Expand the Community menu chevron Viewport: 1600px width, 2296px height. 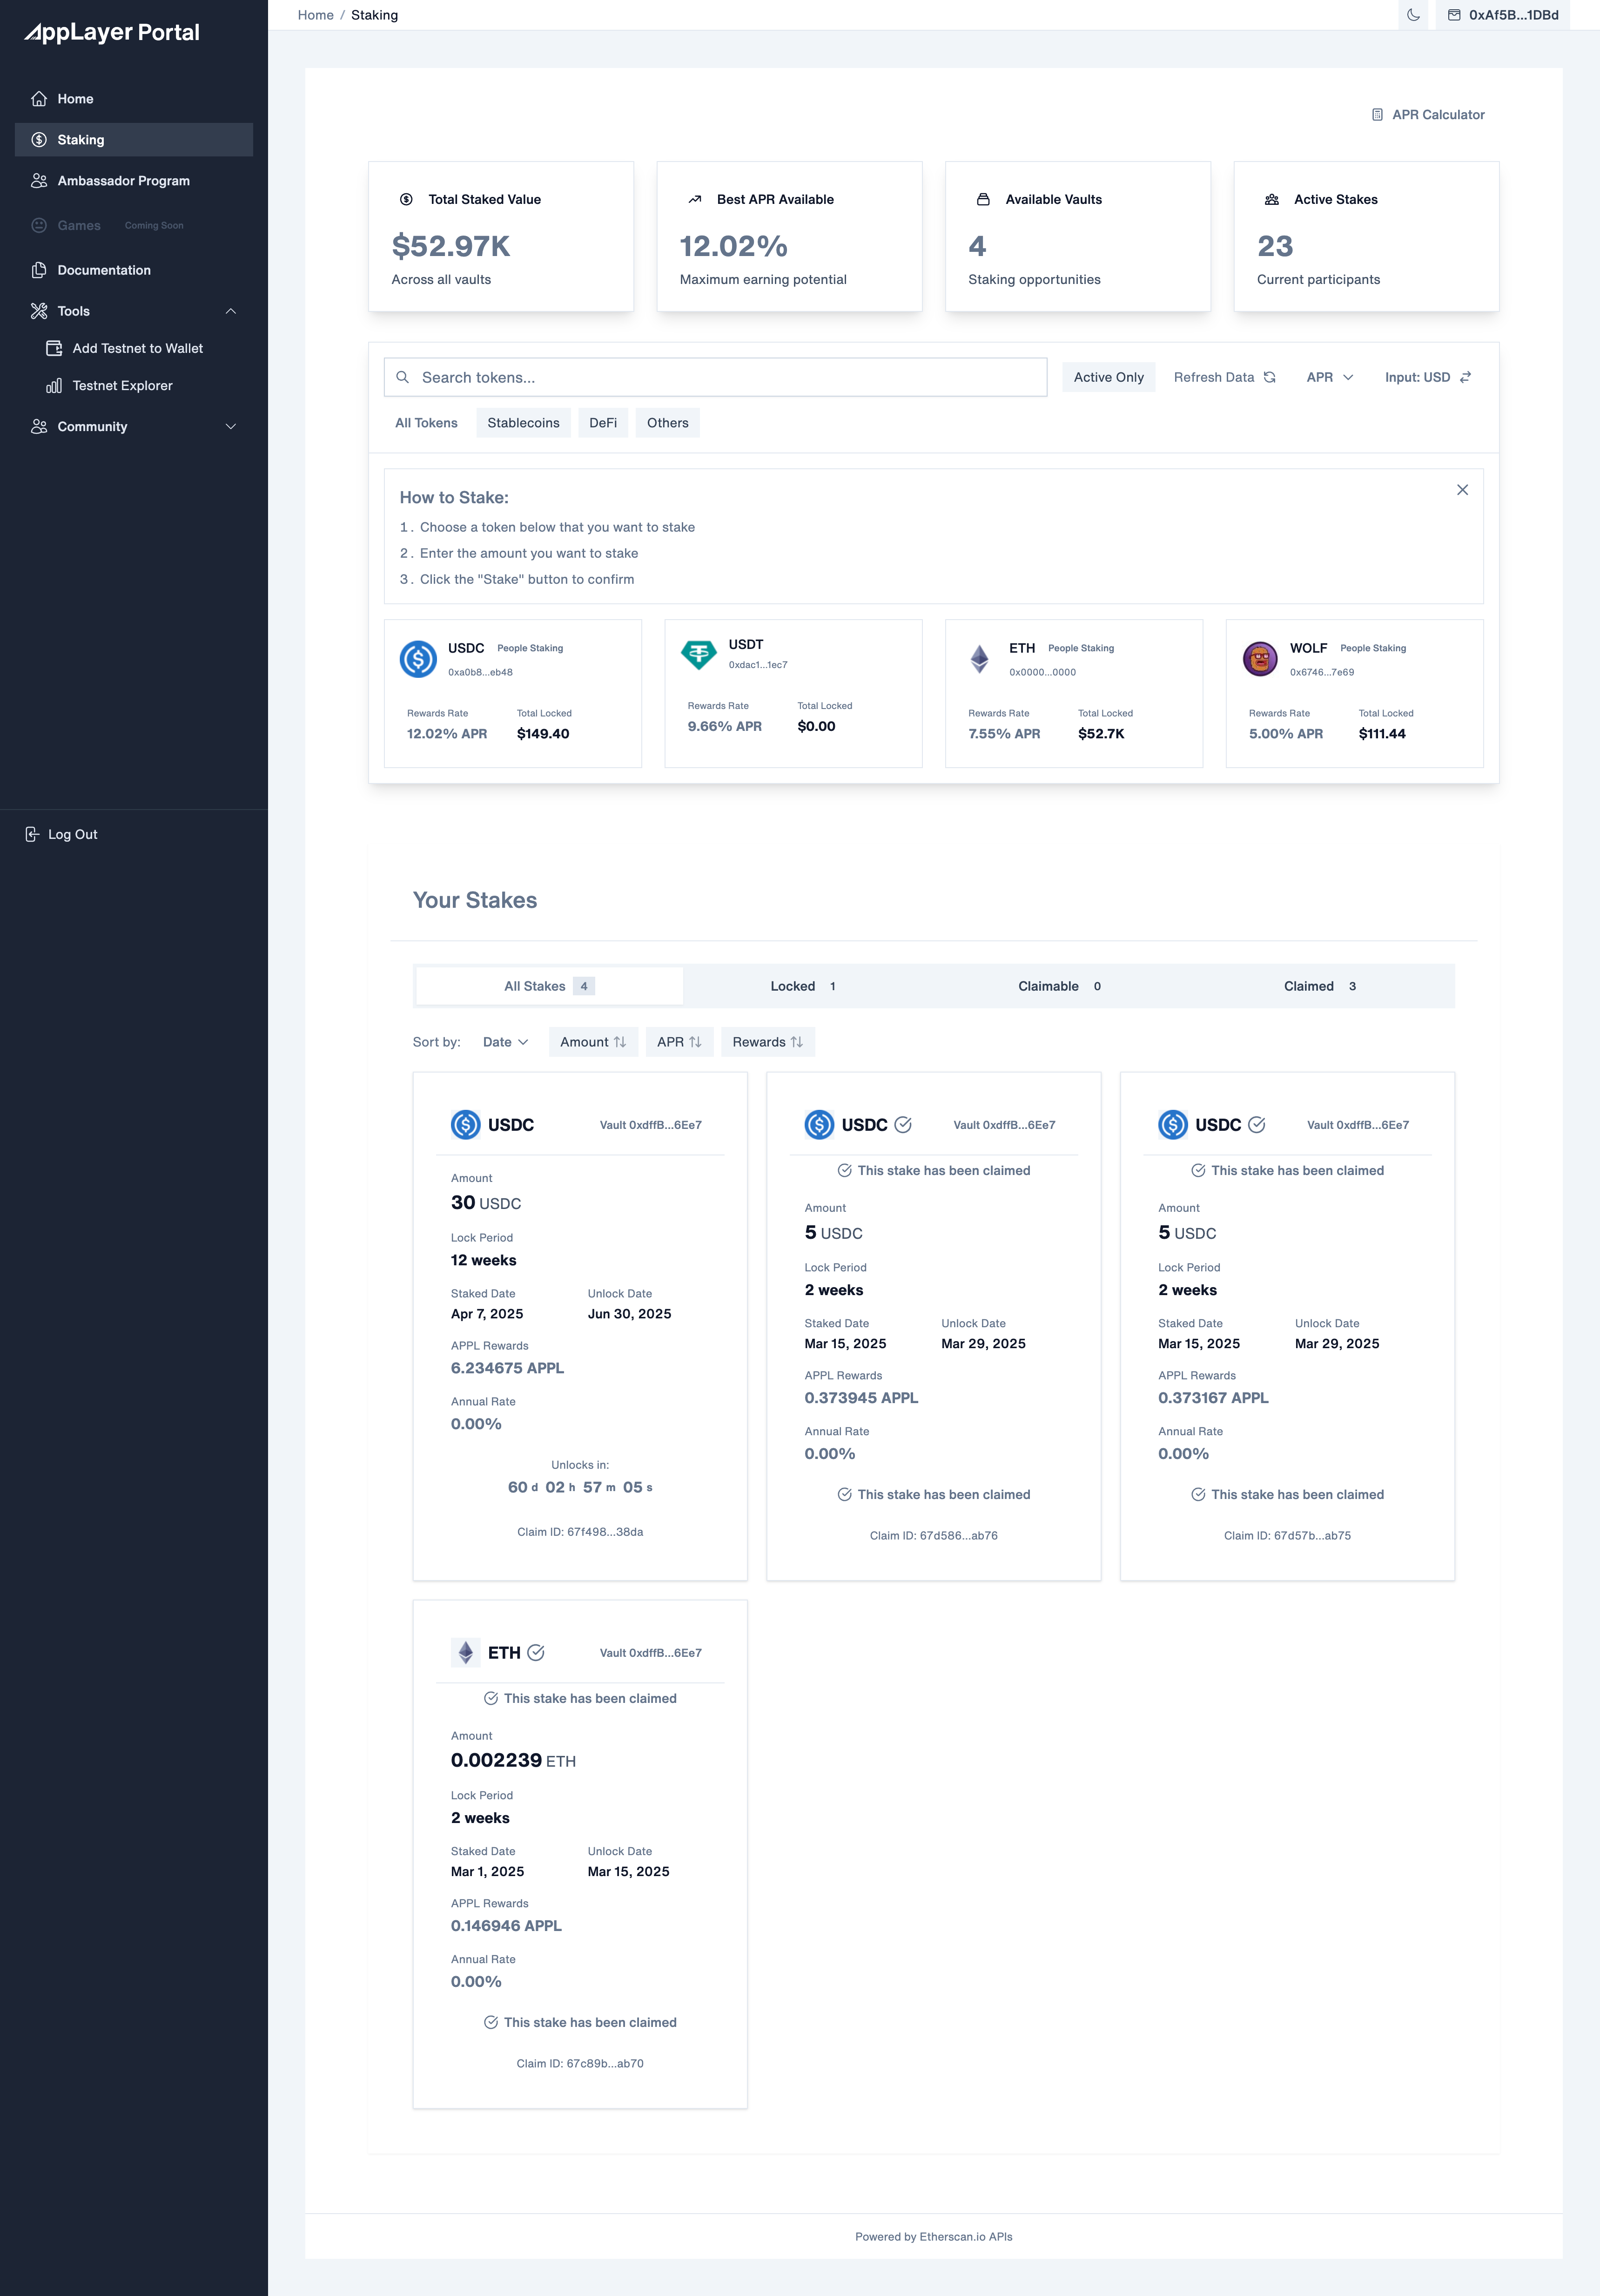pos(231,426)
